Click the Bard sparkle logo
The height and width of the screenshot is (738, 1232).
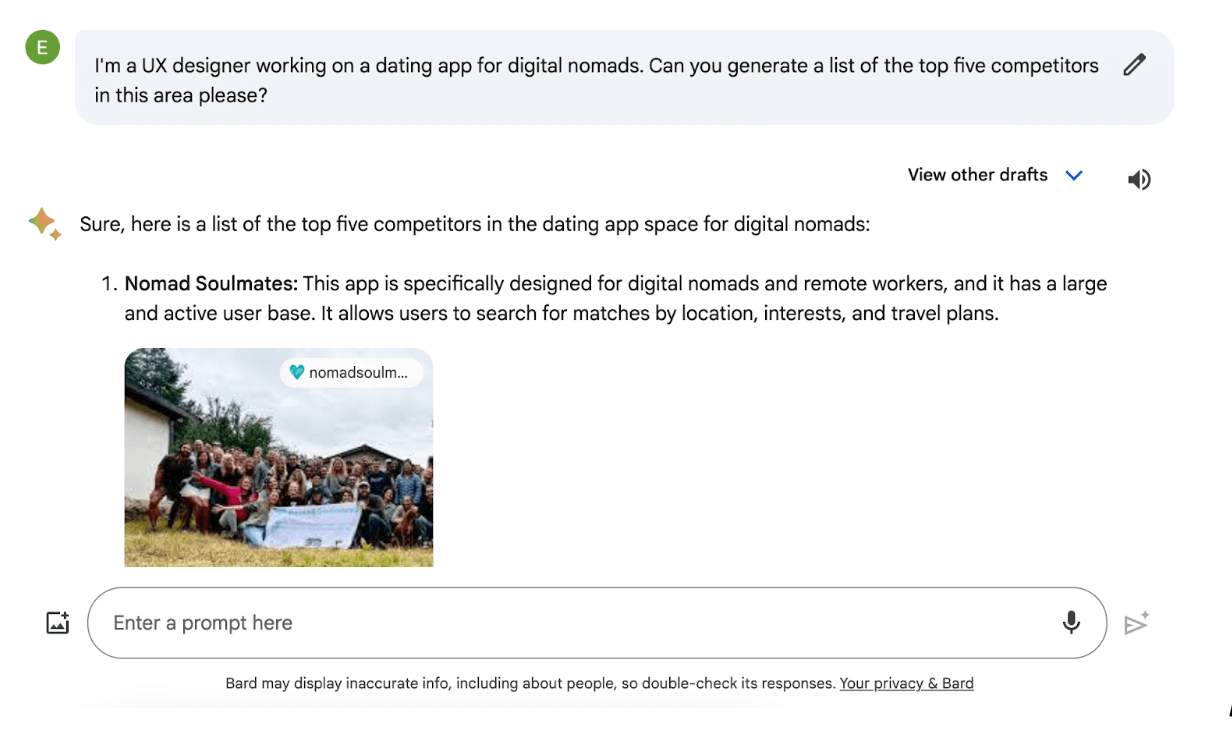click(44, 224)
